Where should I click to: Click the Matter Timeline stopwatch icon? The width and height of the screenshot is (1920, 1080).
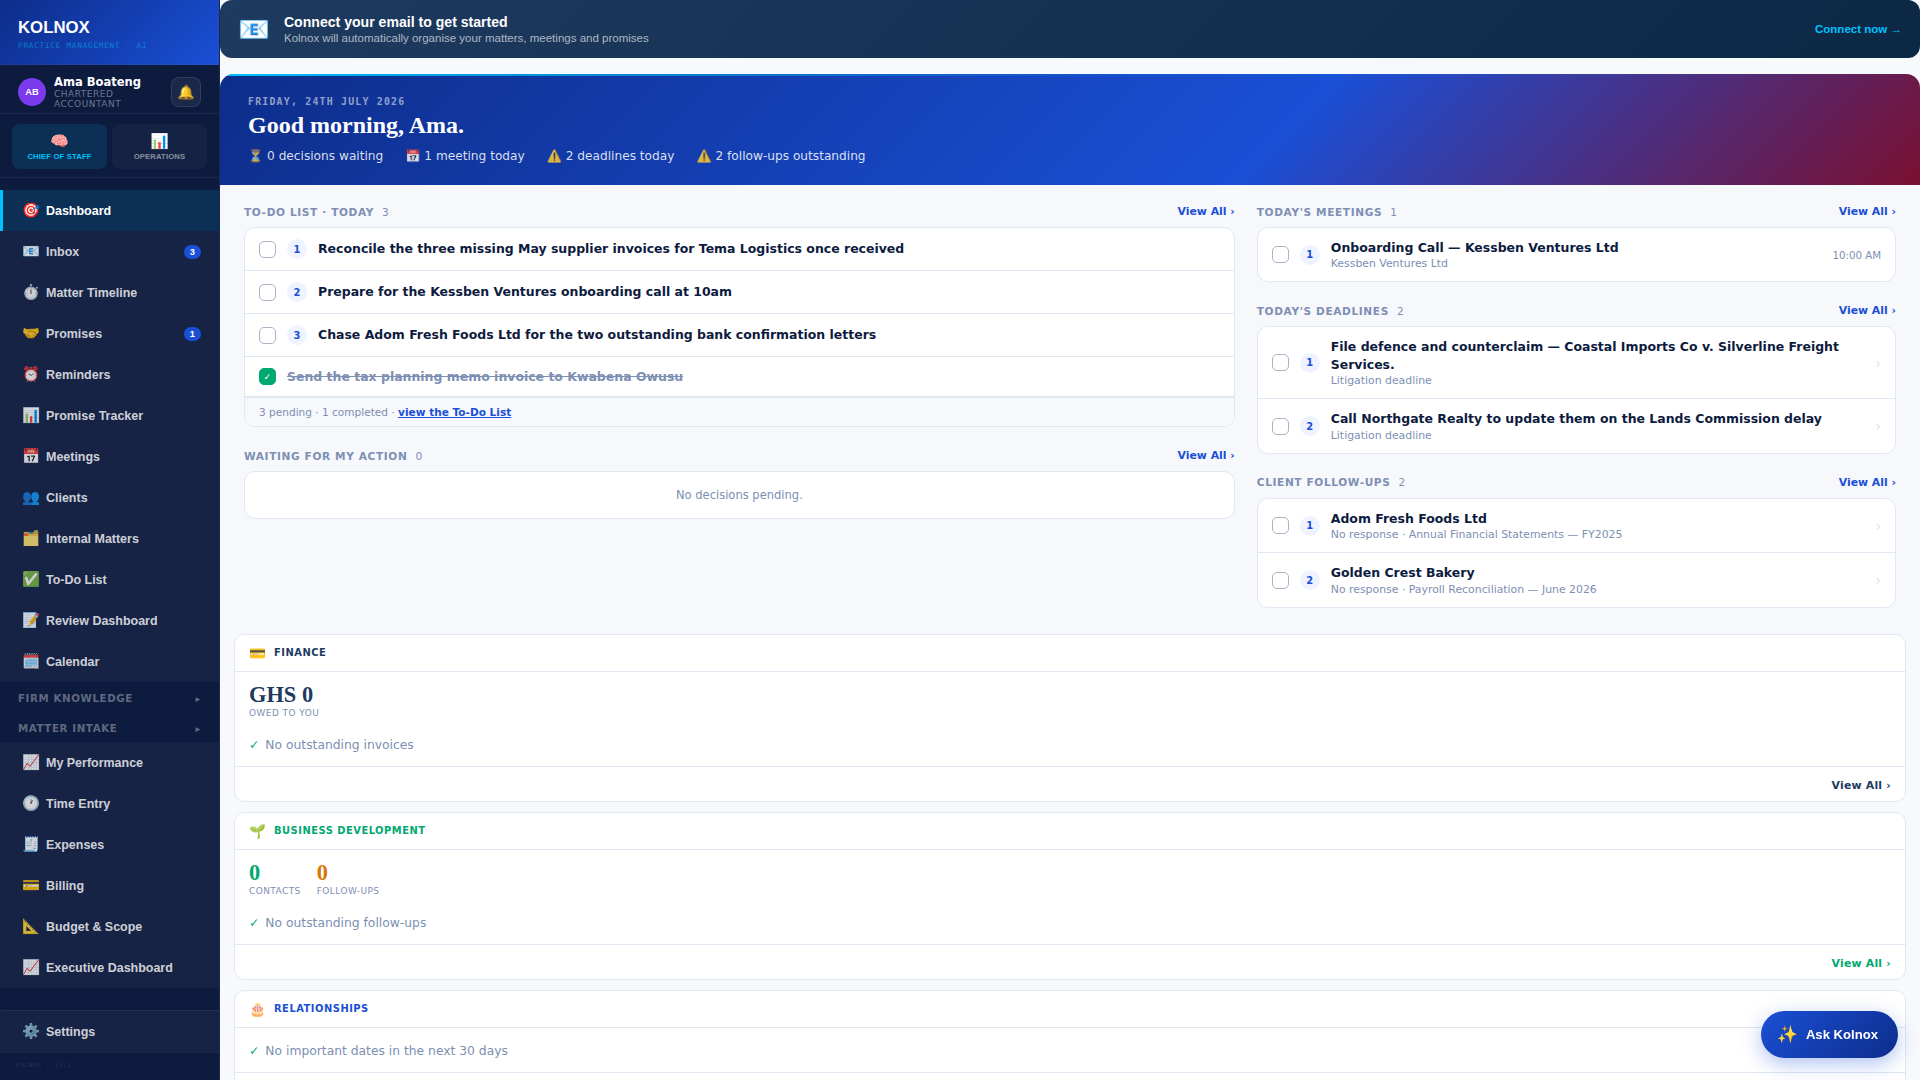point(31,292)
